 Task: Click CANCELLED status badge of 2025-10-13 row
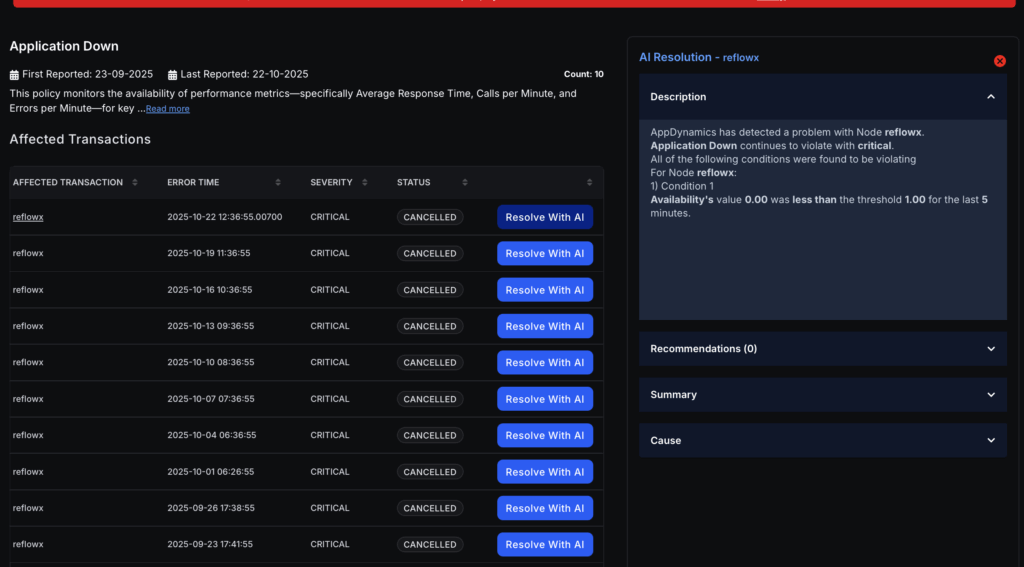(429, 326)
